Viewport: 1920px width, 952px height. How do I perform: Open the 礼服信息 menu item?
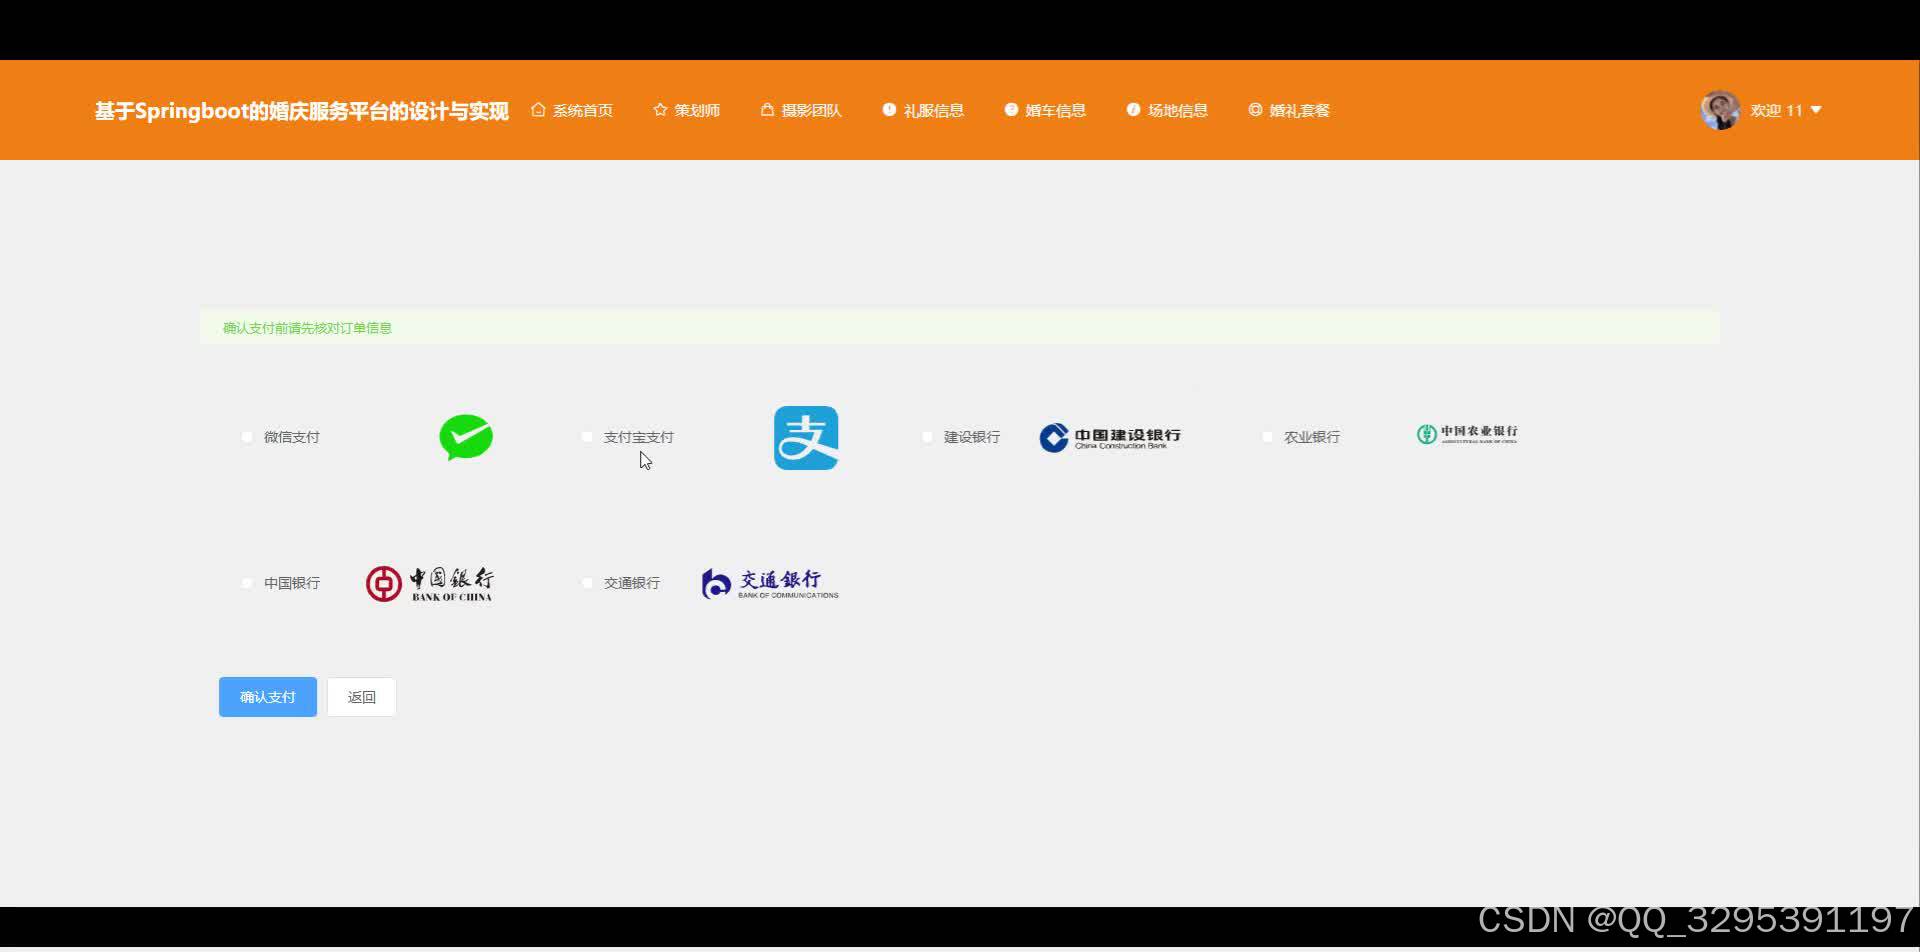point(923,110)
